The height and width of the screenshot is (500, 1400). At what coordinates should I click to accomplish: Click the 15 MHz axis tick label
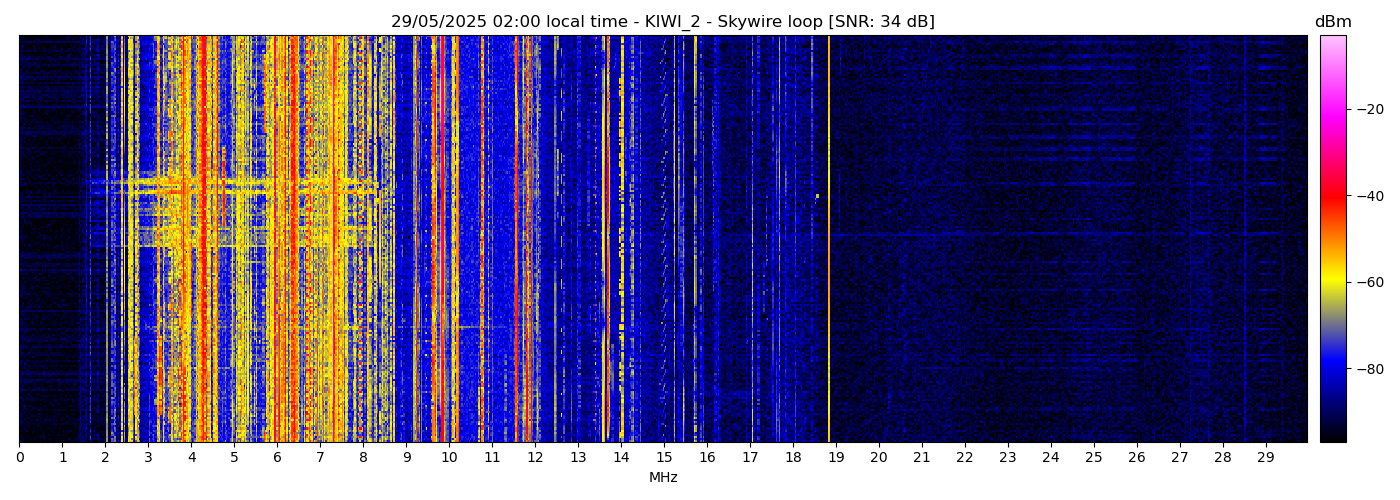(664, 457)
